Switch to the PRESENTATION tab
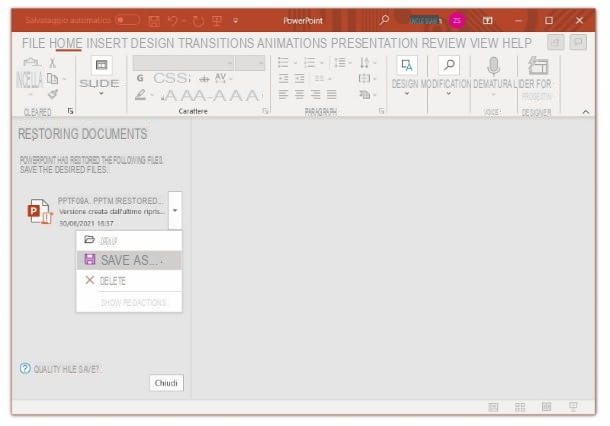 tap(374, 43)
